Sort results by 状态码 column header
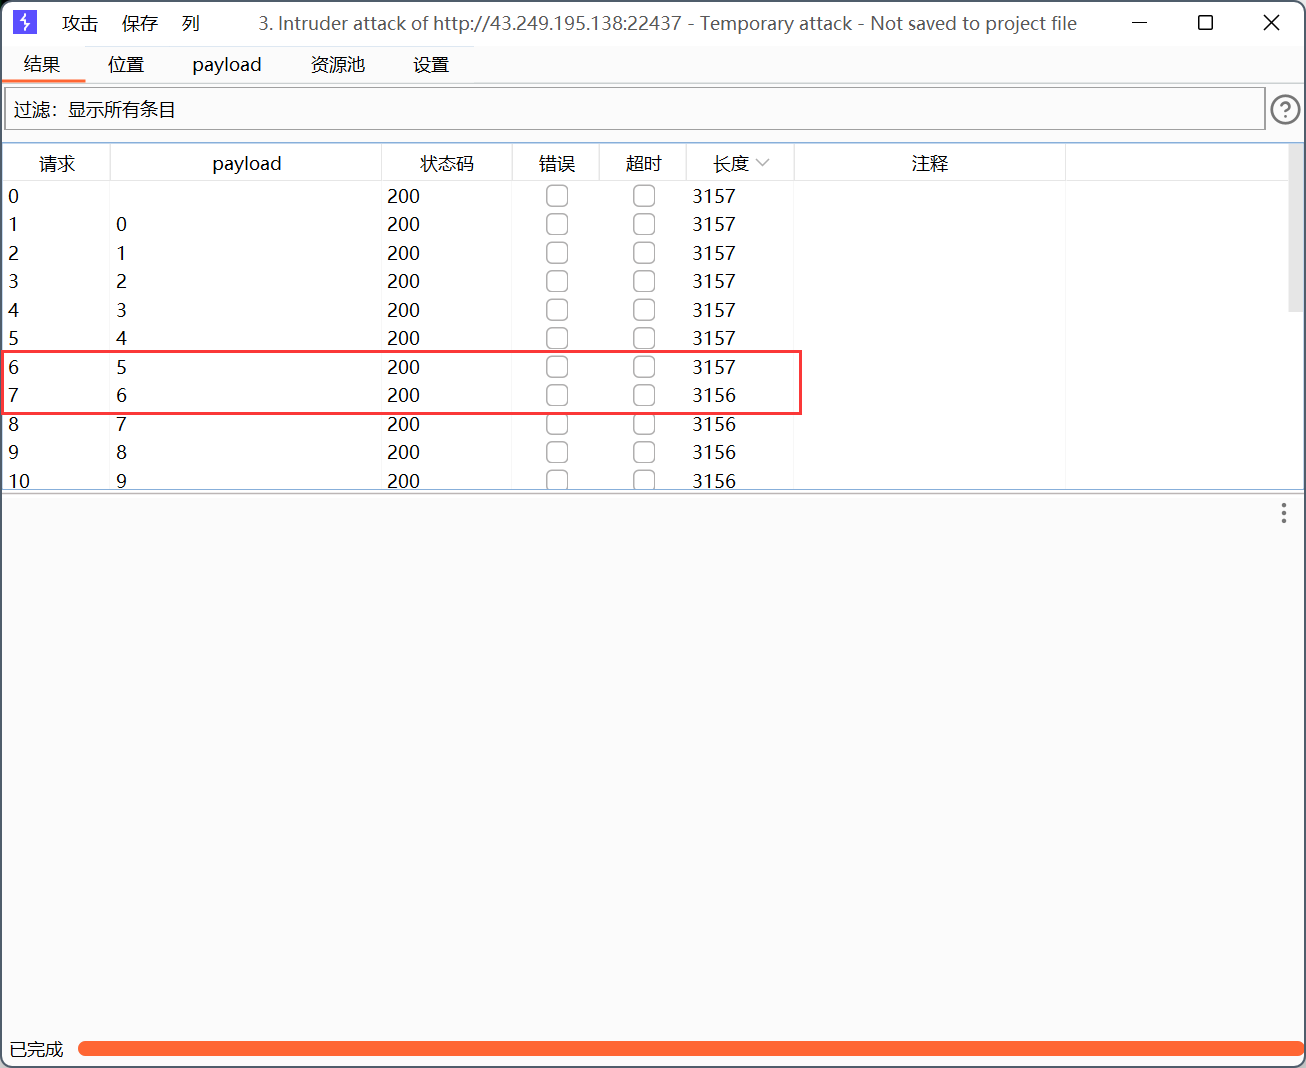 (x=446, y=163)
